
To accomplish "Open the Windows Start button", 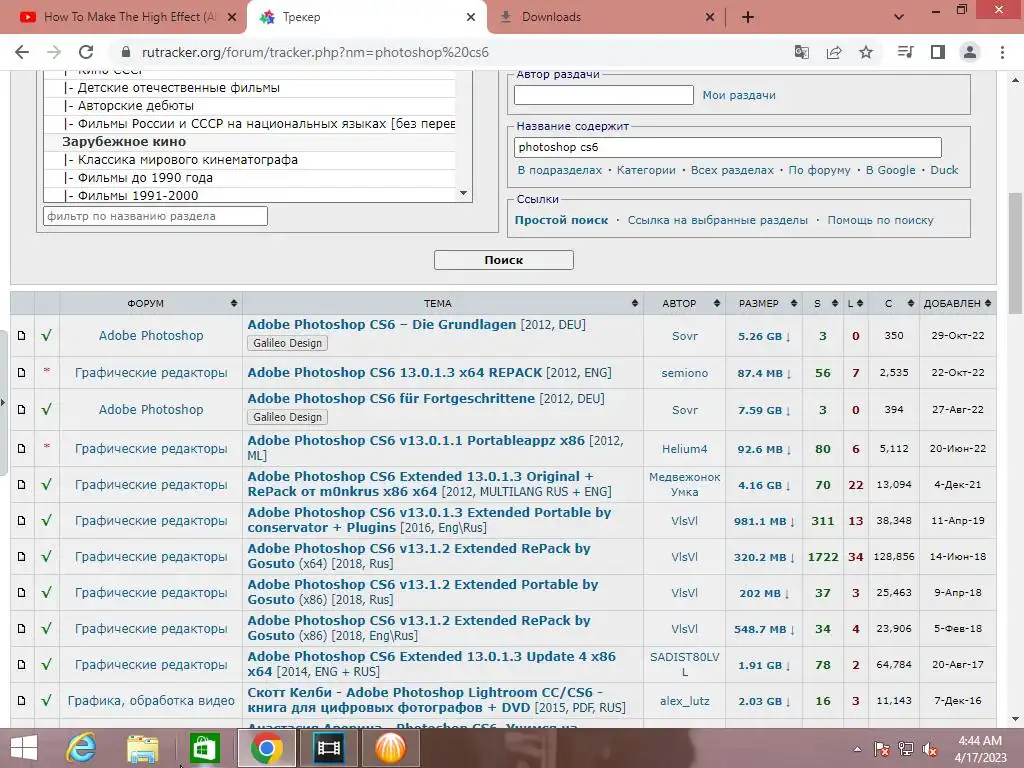I will coord(24,748).
